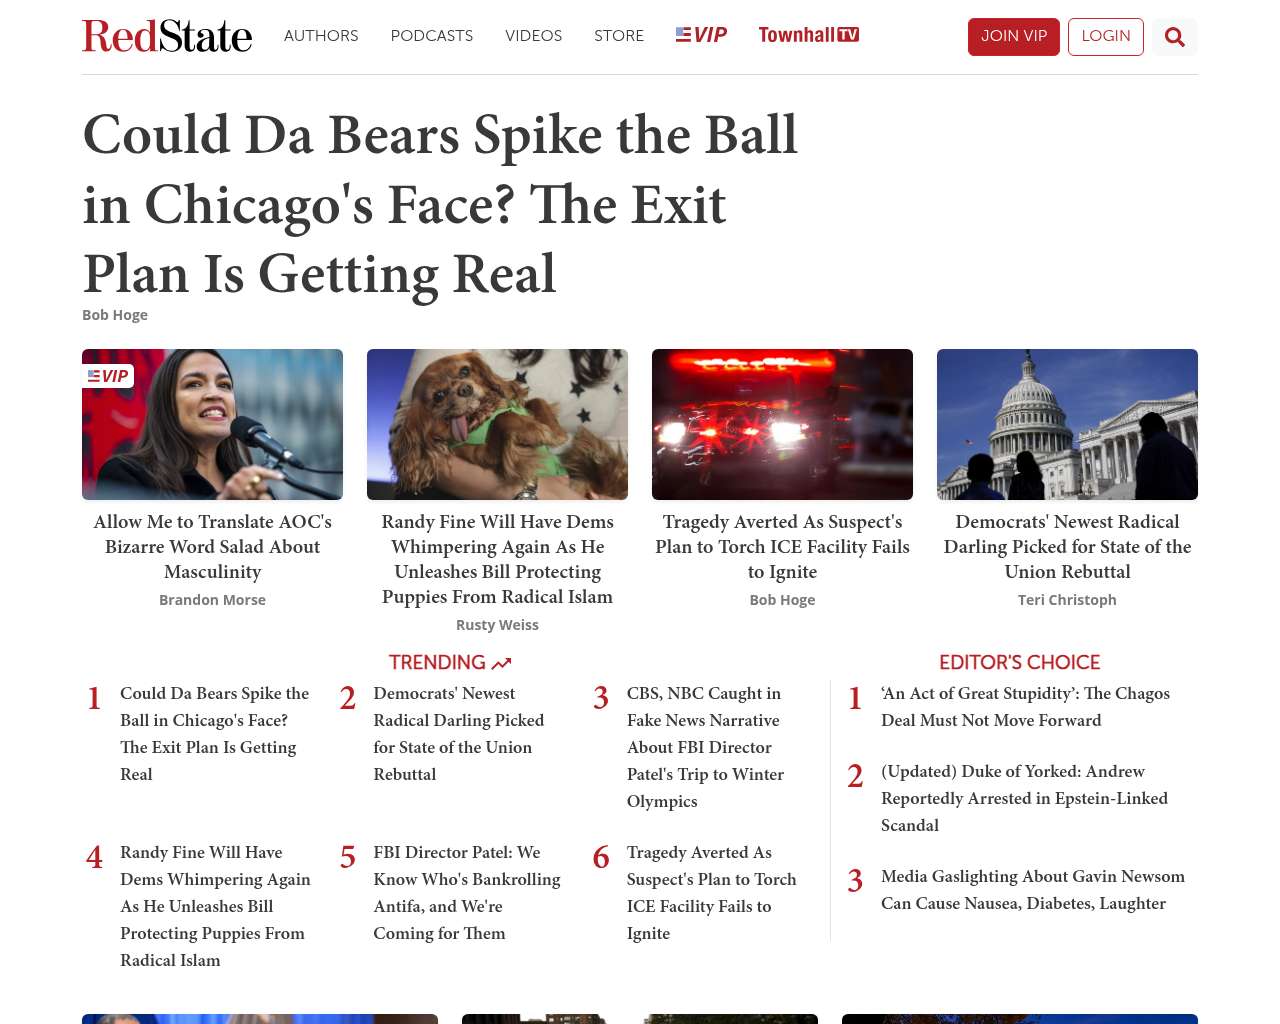This screenshot has height=1024, width=1280.
Task: Open the Townhall TV logo link
Action: point(809,35)
